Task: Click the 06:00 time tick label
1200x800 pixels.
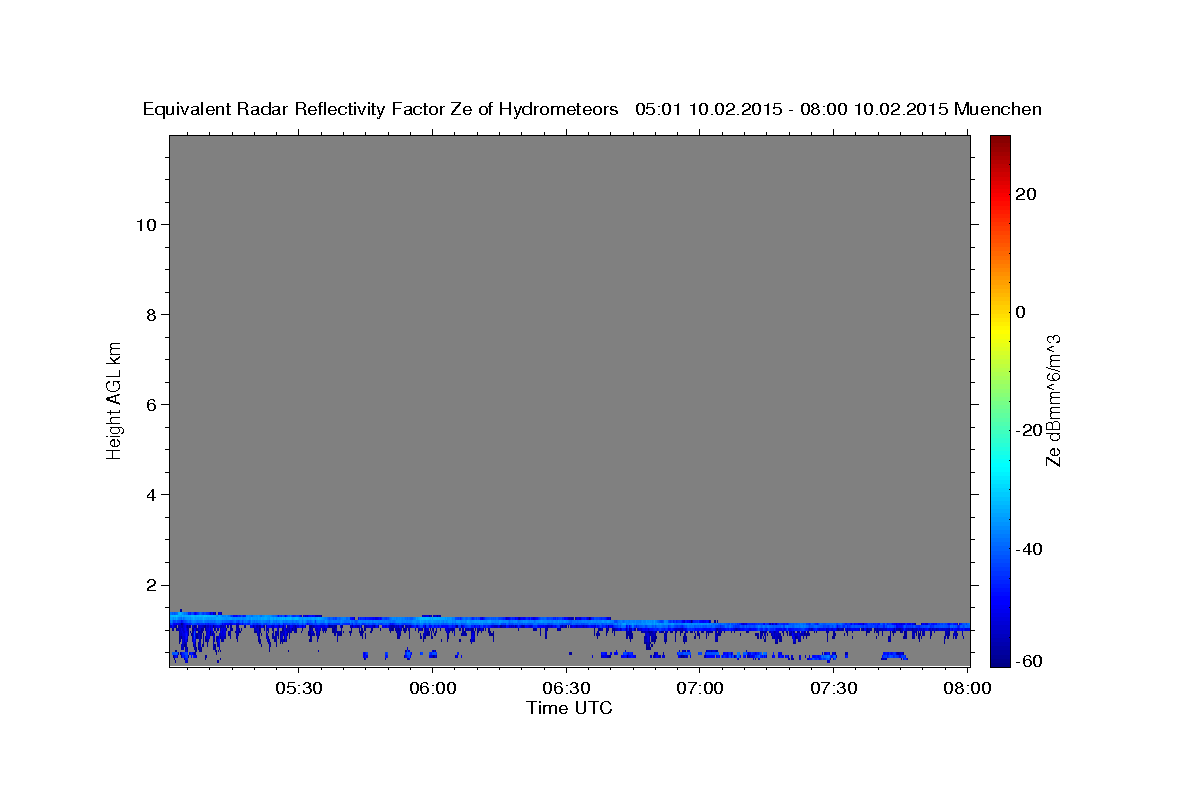Action: [x=433, y=688]
